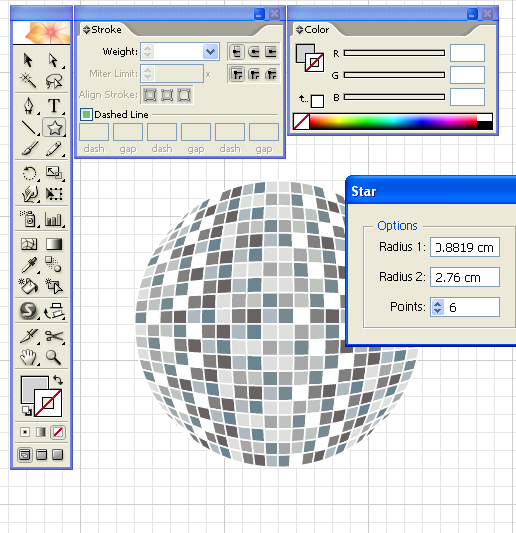Image resolution: width=516 pixels, height=533 pixels.
Task: Open the stroke Weight dropdown
Action: click(x=211, y=52)
